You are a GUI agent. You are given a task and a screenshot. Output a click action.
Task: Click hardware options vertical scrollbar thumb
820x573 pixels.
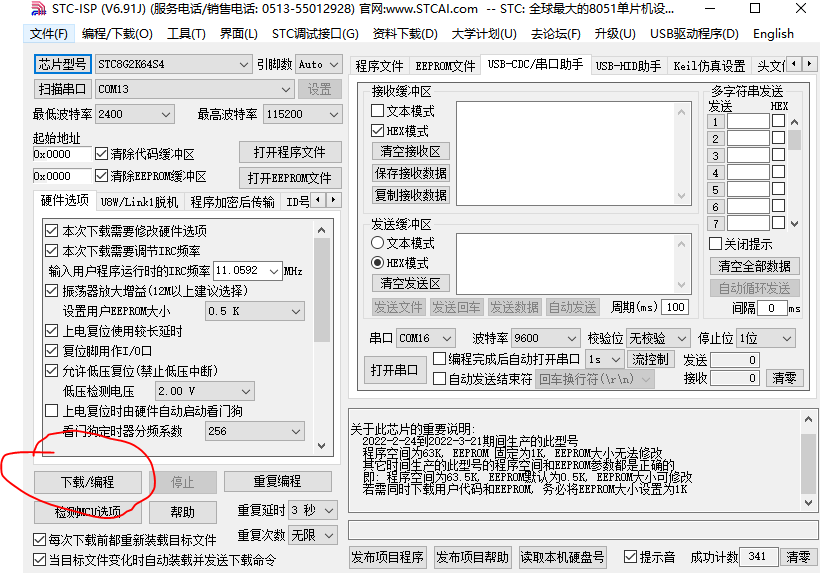322,290
